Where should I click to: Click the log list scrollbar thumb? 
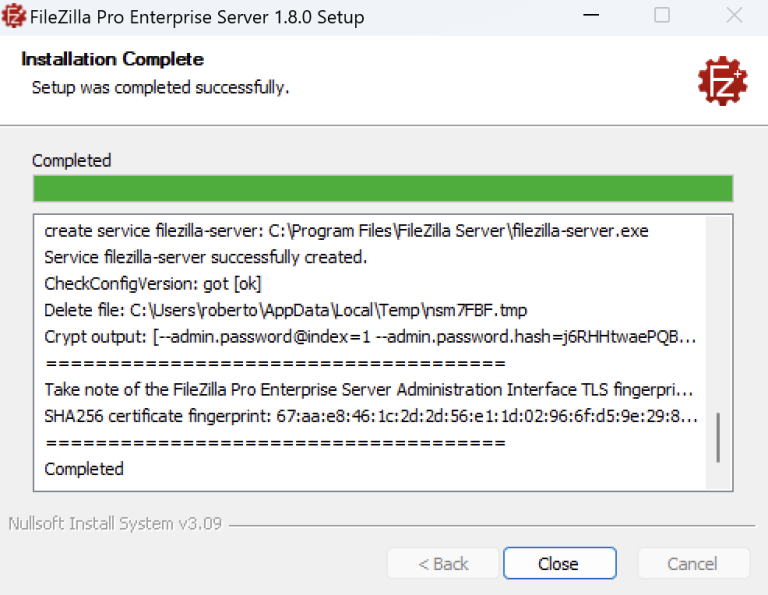pos(718,437)
